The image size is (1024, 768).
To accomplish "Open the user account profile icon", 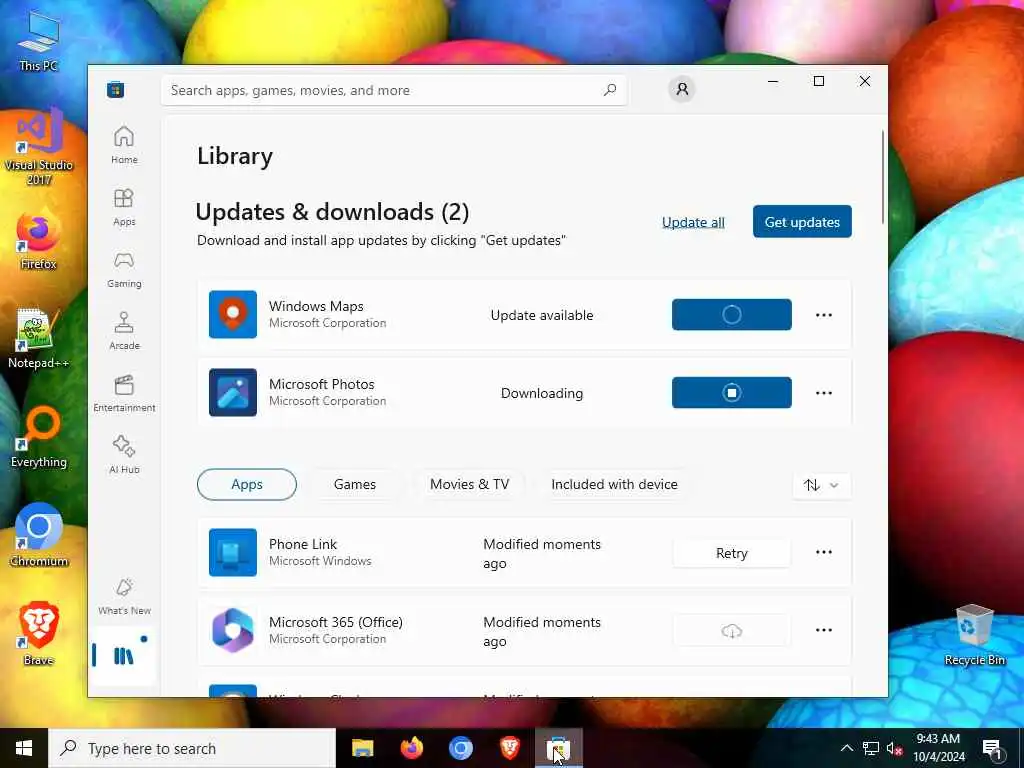I will tap(682, 89).
